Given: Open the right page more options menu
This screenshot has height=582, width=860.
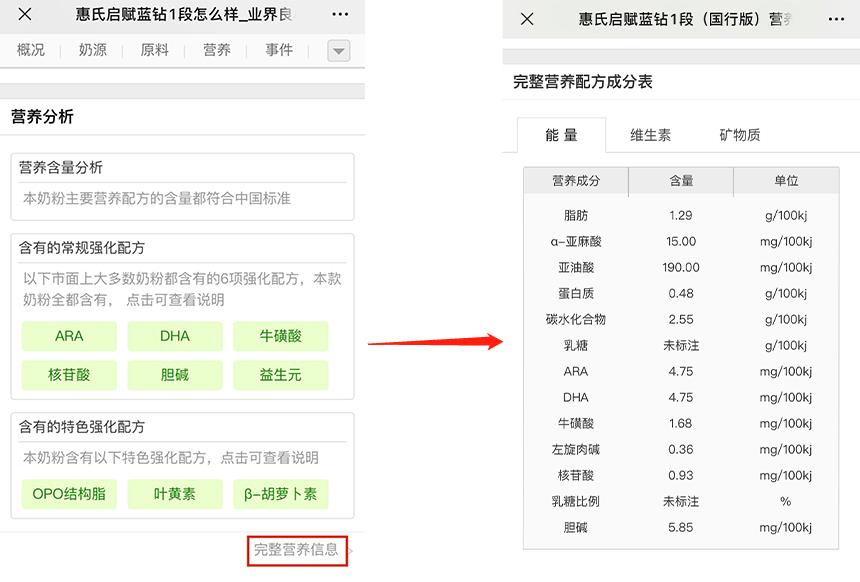Looking at the screenshot, I should [x=835, y=18].
